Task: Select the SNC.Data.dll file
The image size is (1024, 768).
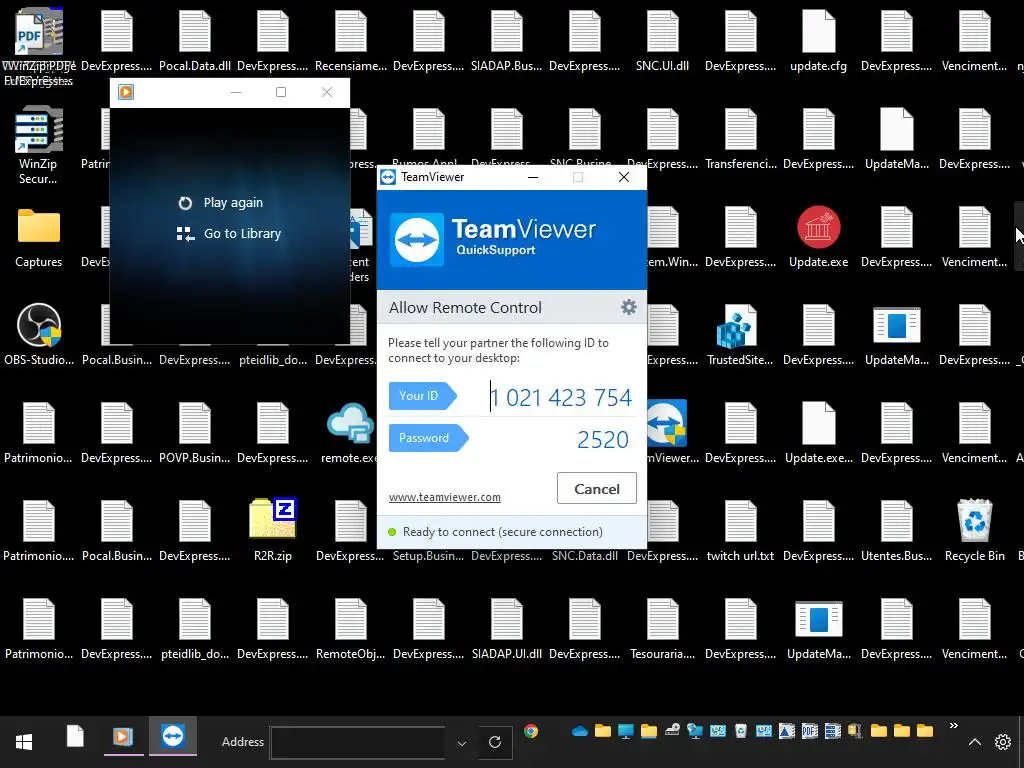Action: pos(584,556)
